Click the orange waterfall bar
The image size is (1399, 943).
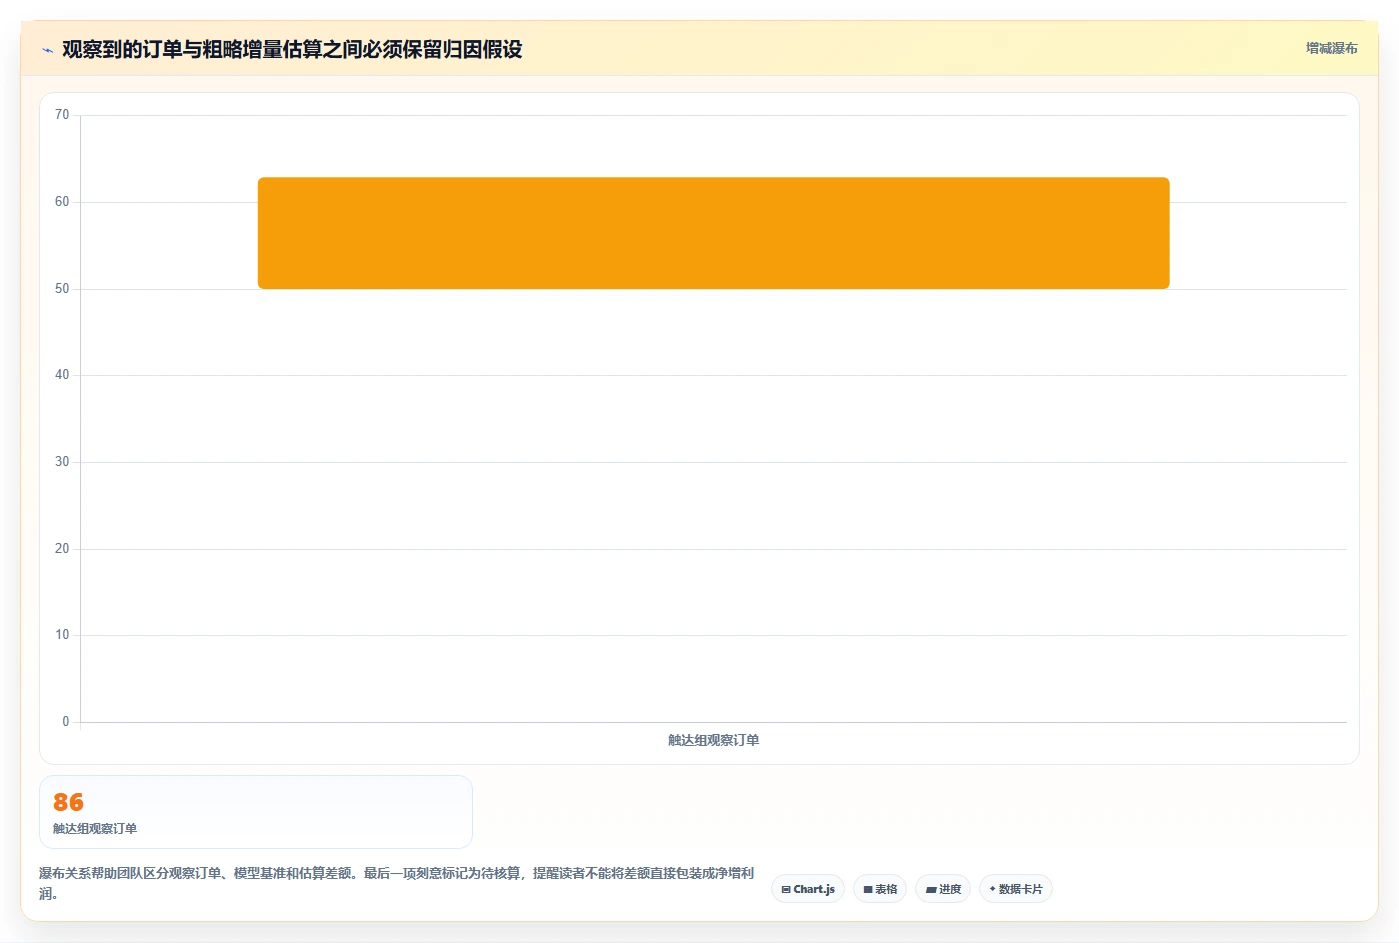(x=713, y=233)
